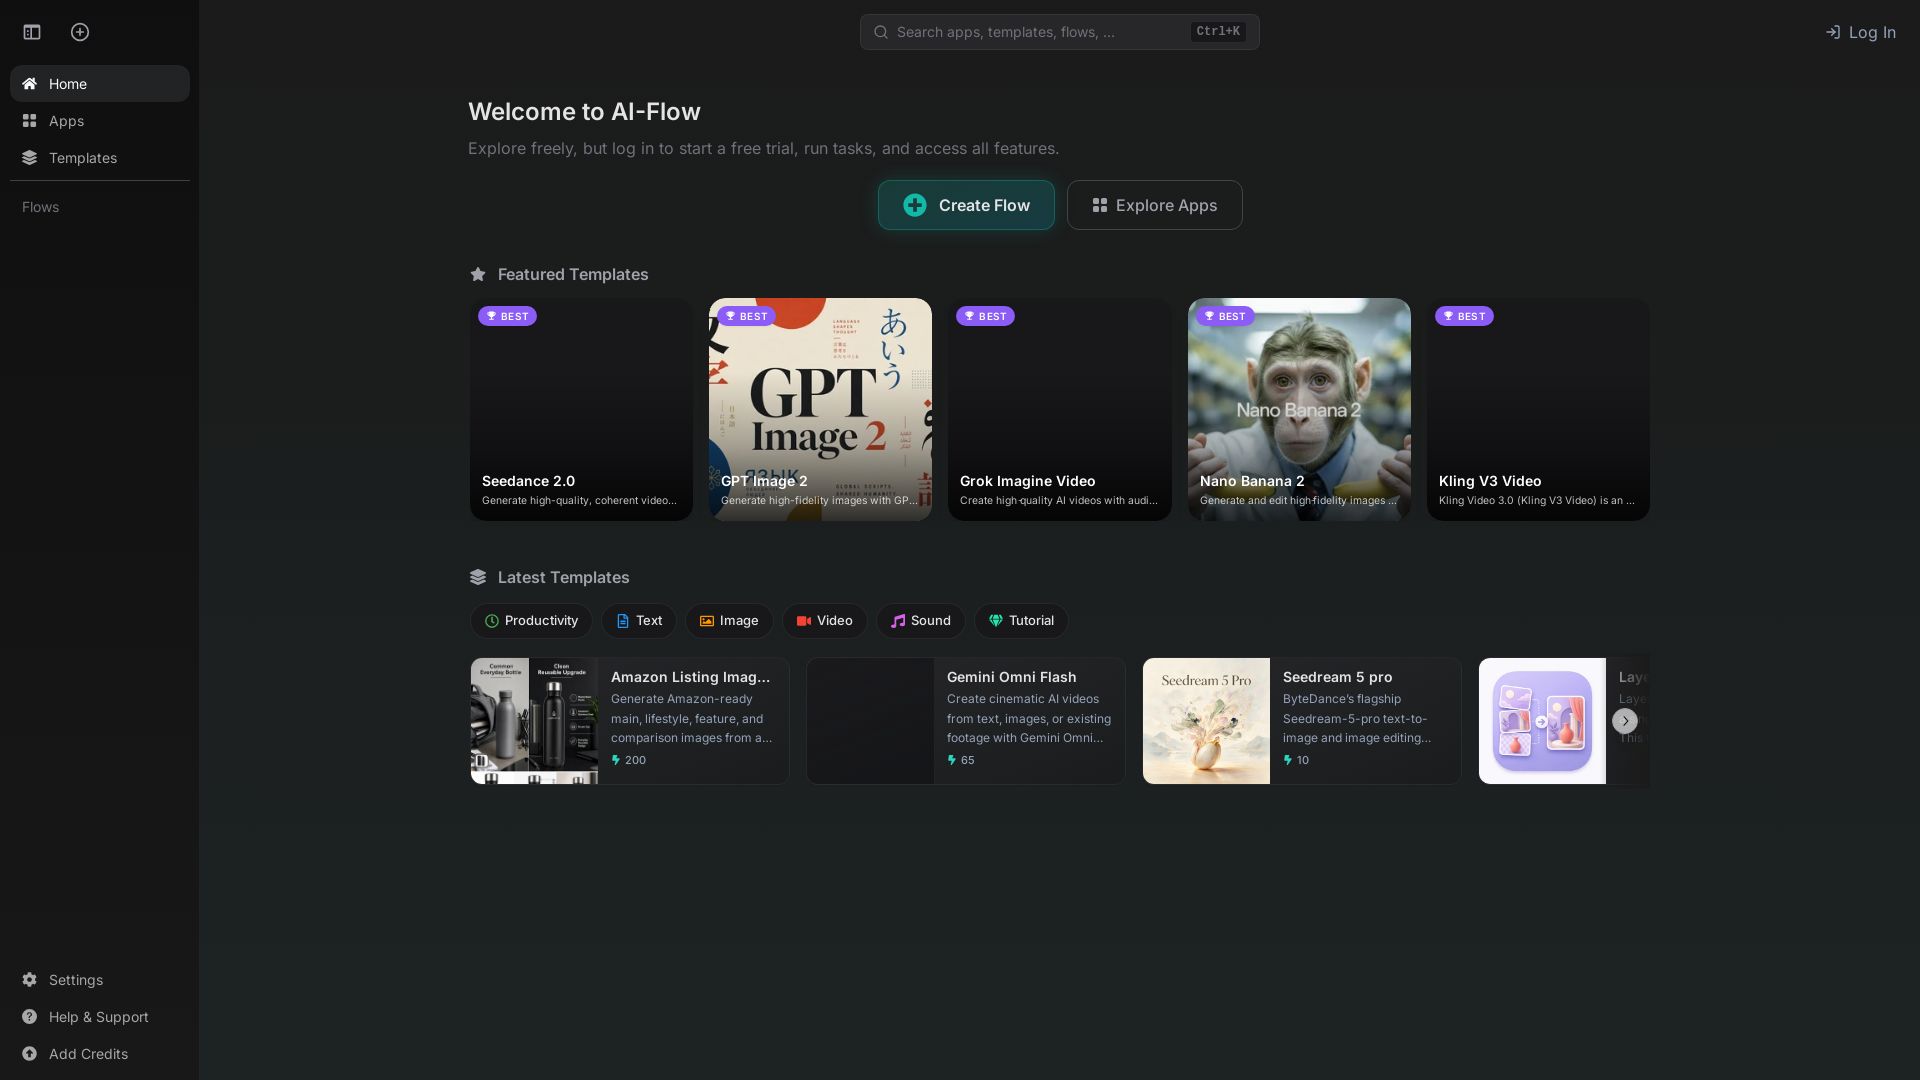Click the BEST badge on Kling V3 Video
This screenshot has width=1920, height=1080.
[1464, 316]
